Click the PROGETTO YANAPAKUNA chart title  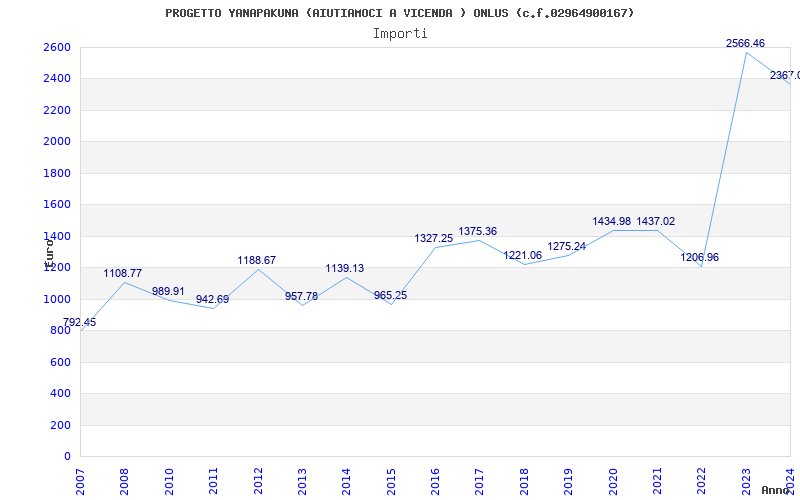point(400,13)
